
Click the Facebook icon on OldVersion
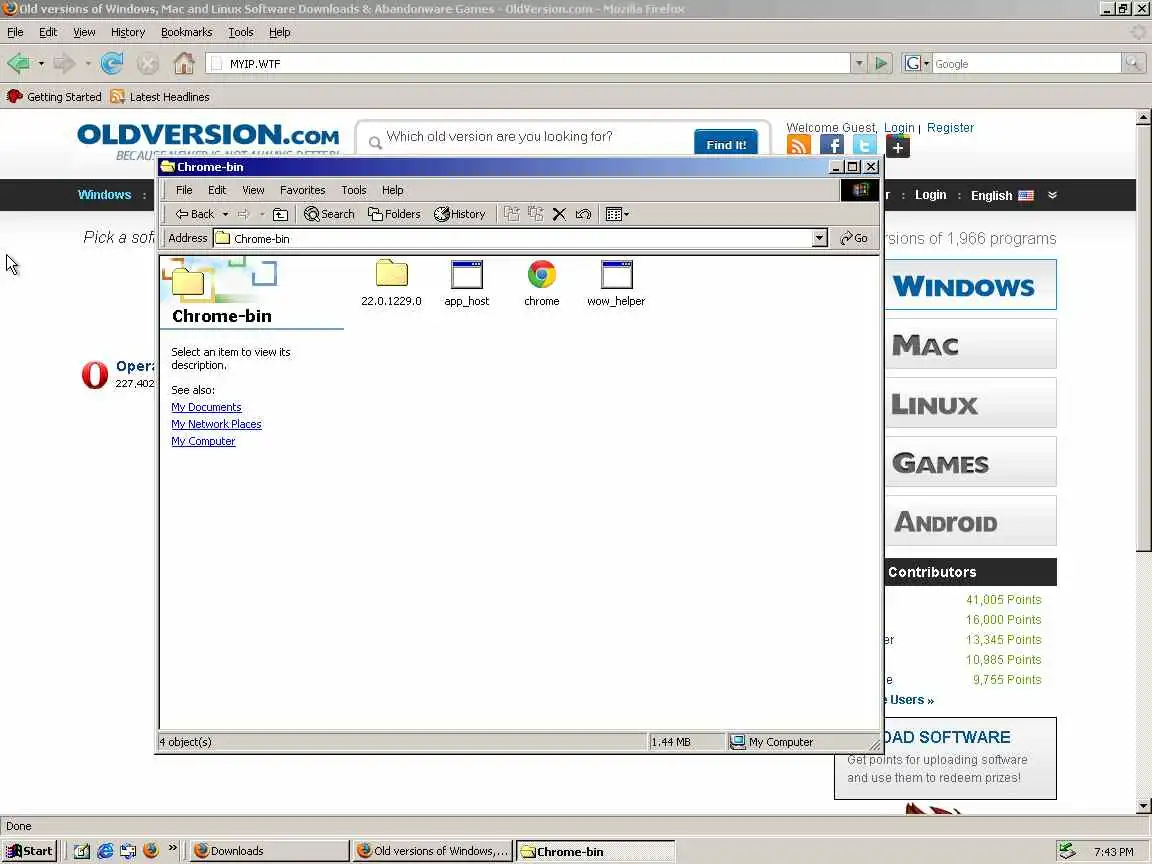click(x=832, y=145)
